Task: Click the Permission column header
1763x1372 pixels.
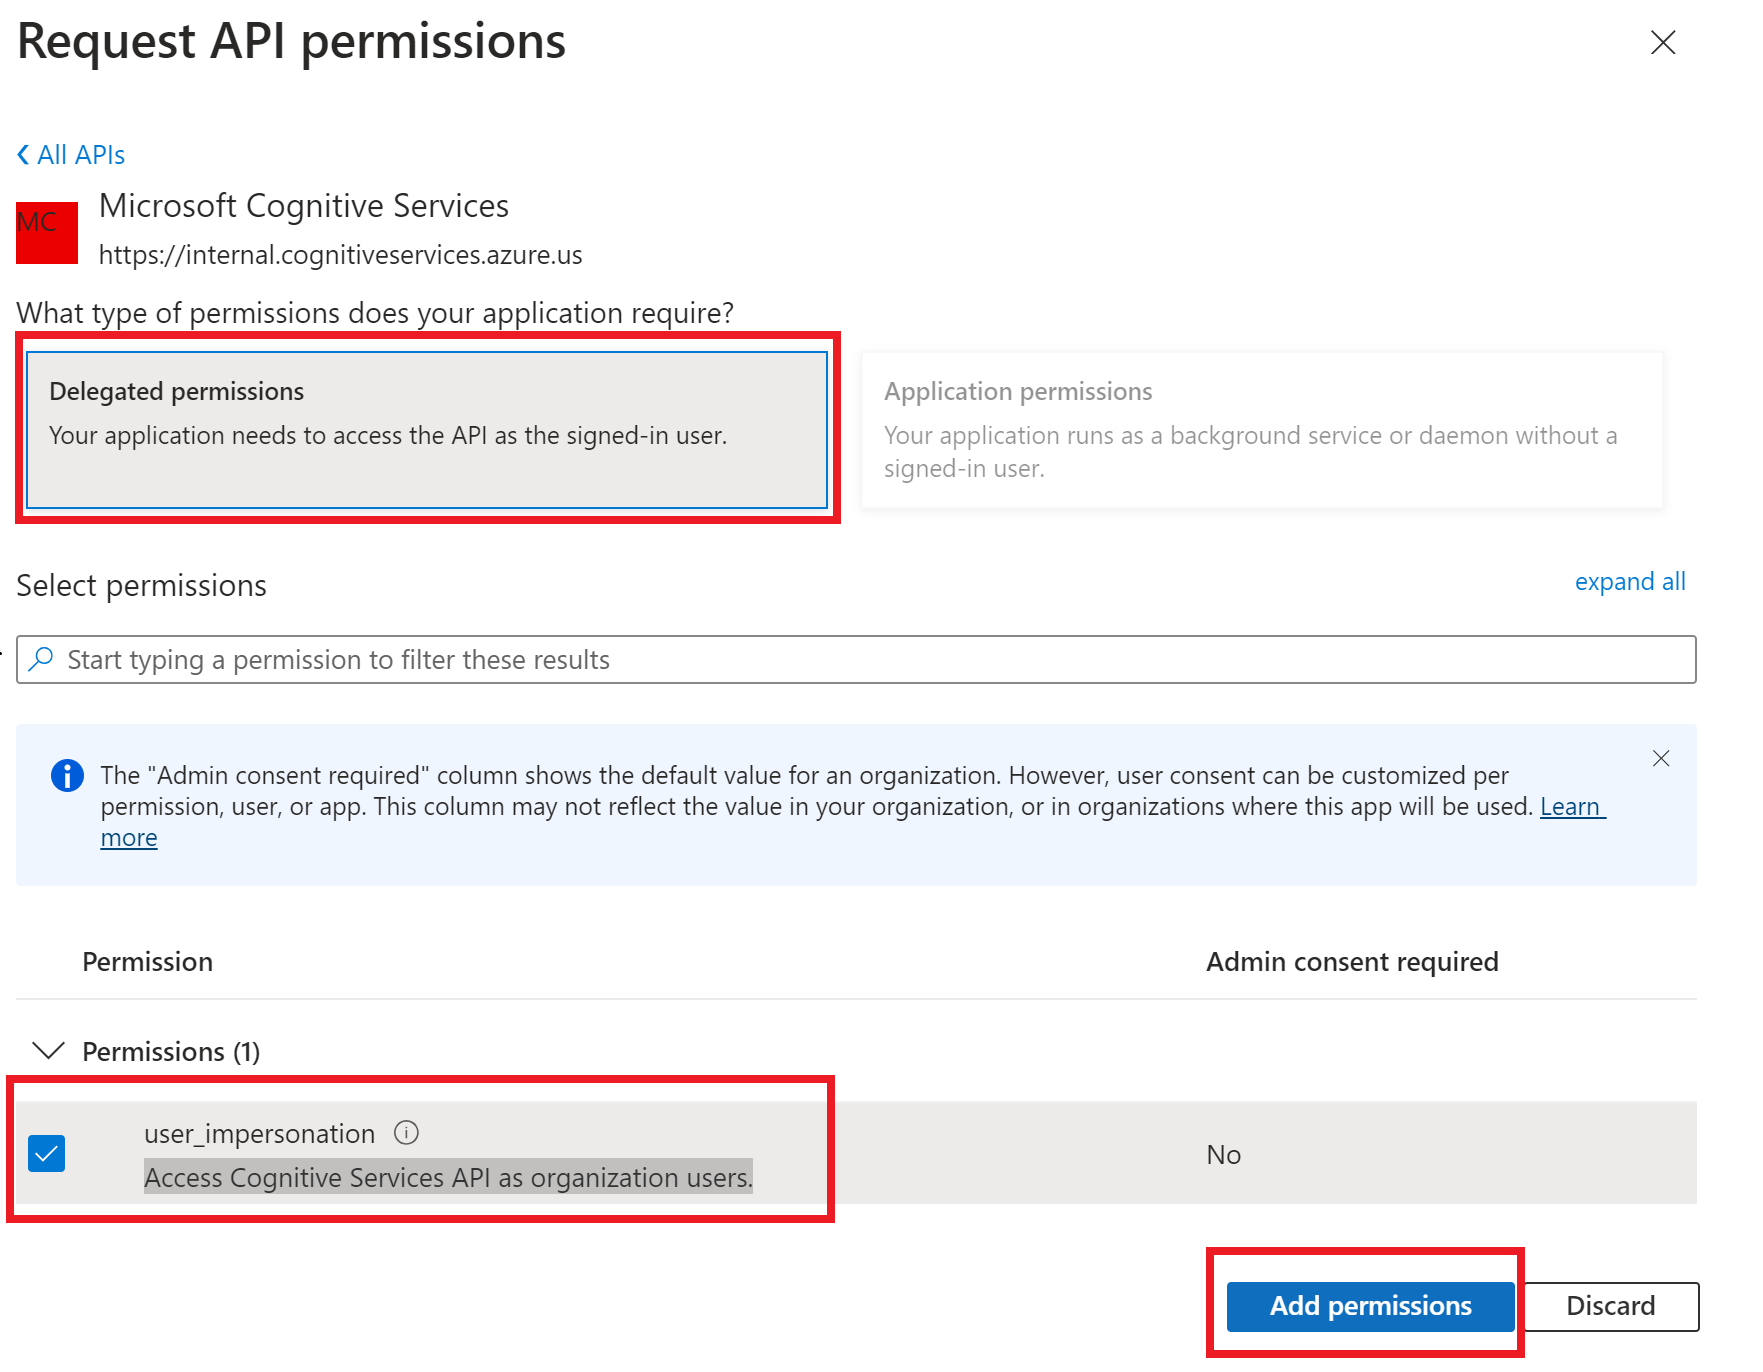Action: (x=147, y=962)
